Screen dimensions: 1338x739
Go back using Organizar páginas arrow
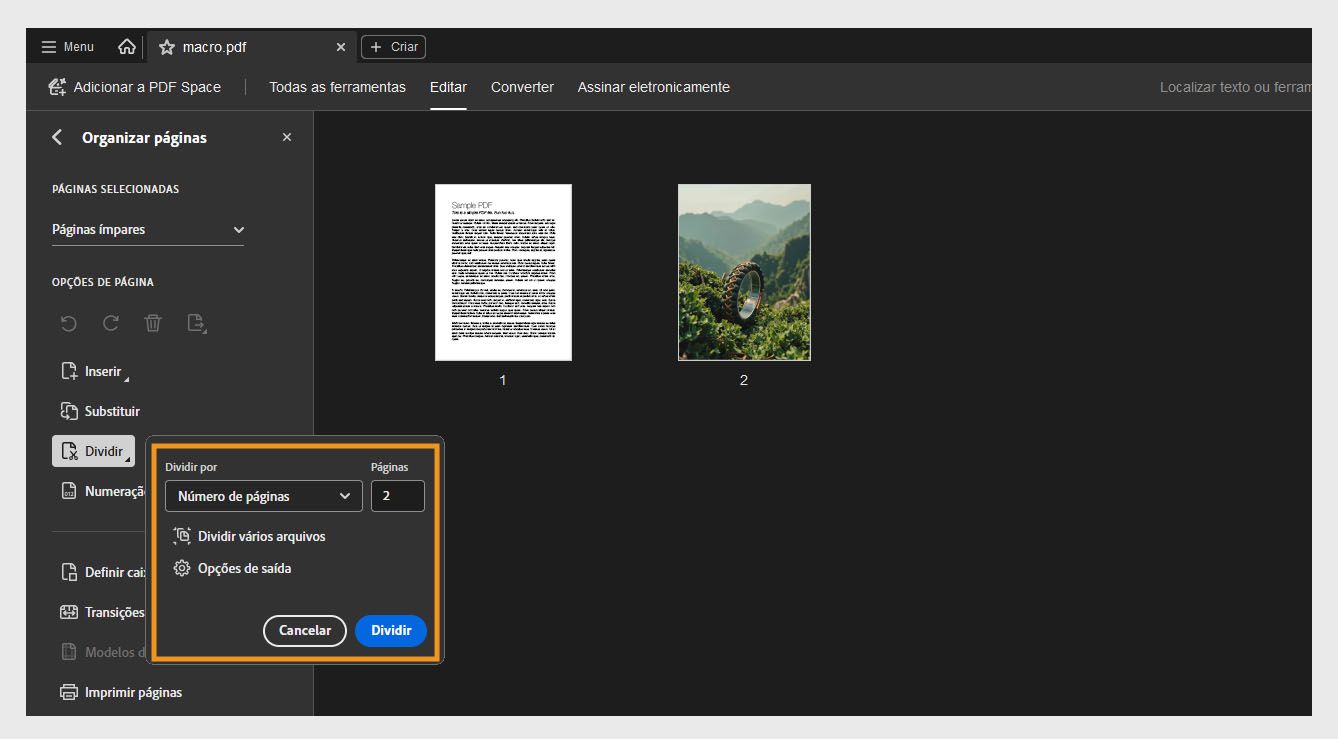click(57, 138)
